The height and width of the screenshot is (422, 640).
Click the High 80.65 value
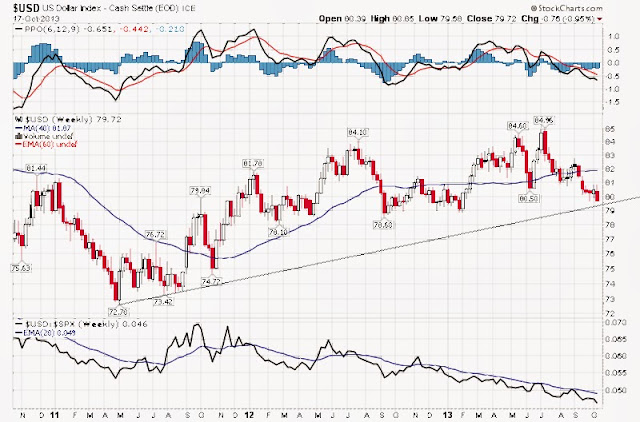(x=393, y=19)
